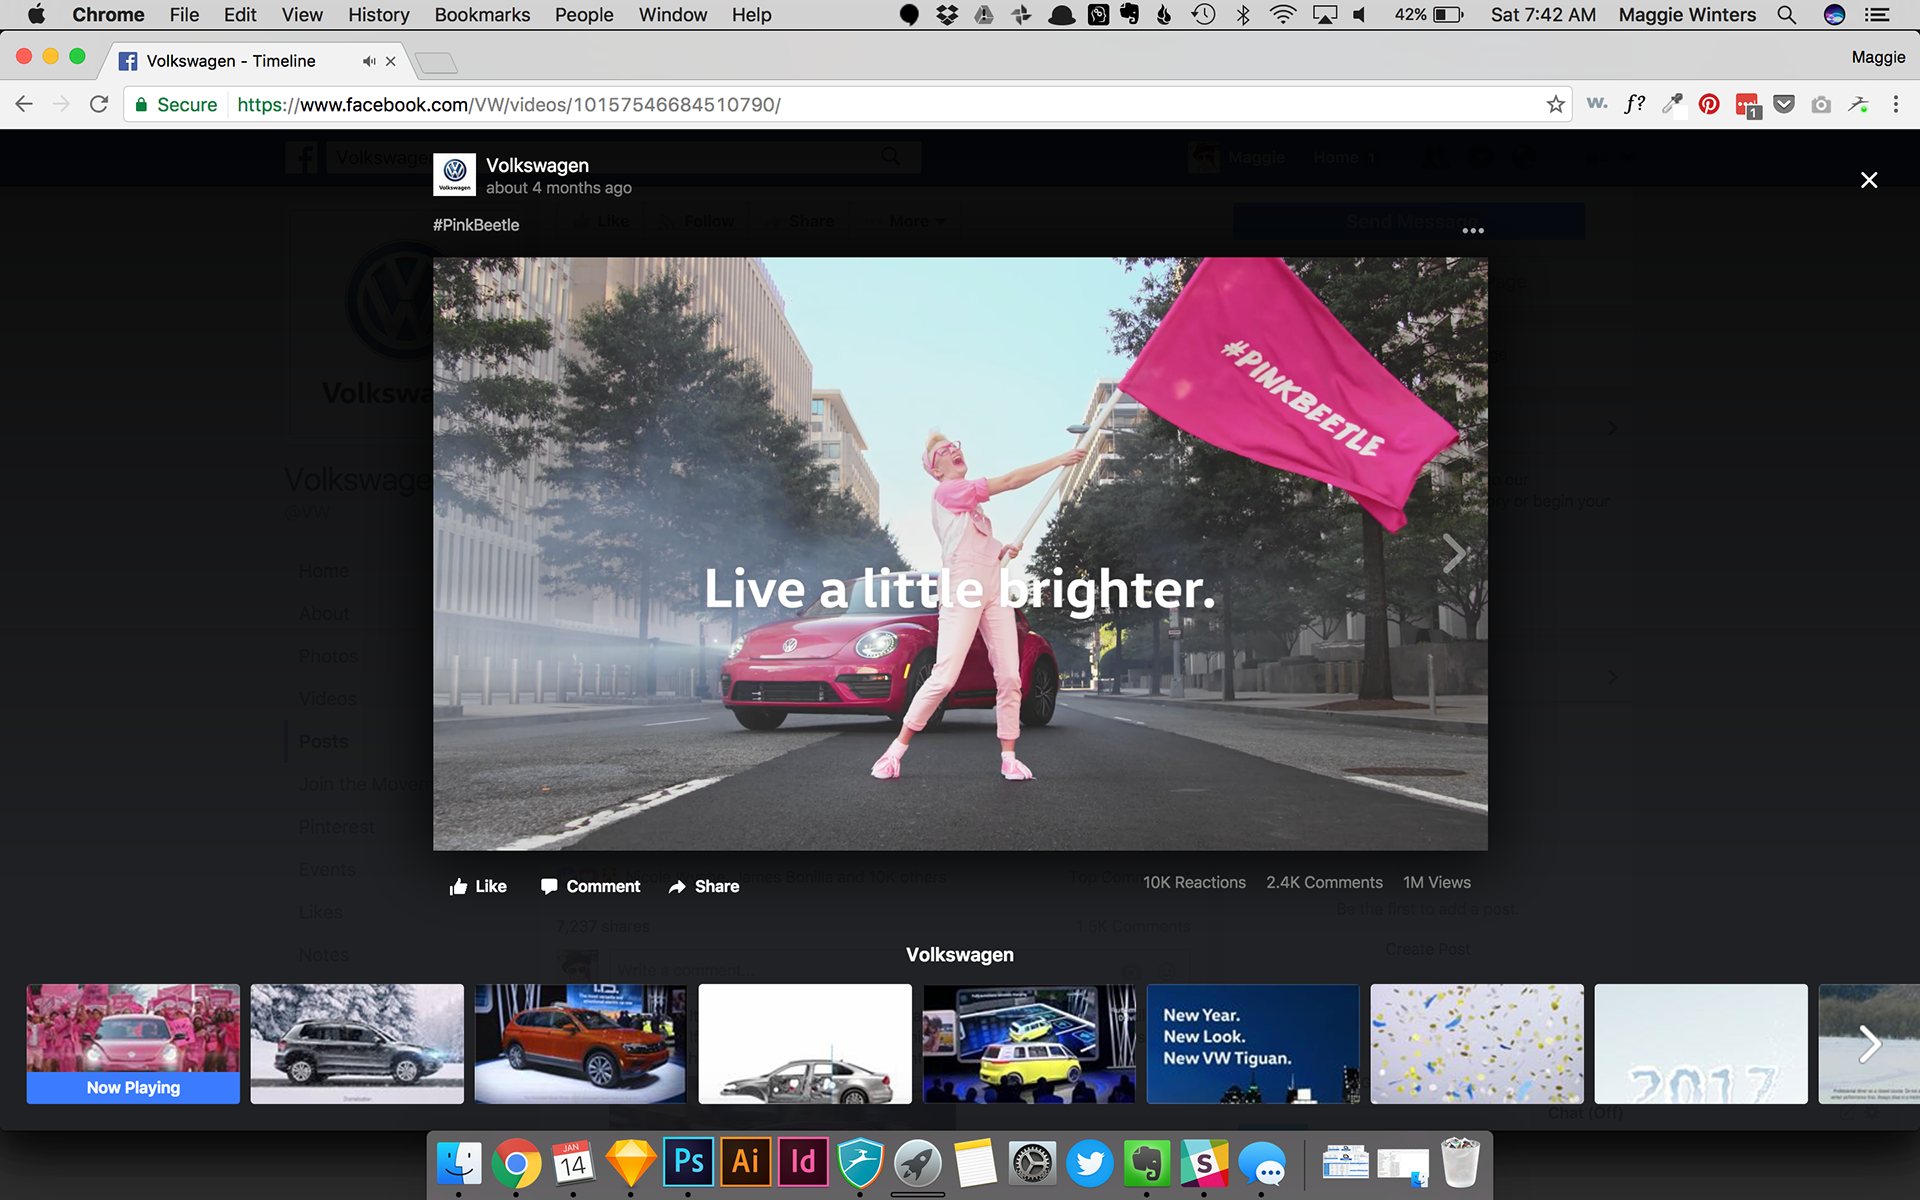Open the Chrome menu bar item
1920x1200 pixels.
108,15
